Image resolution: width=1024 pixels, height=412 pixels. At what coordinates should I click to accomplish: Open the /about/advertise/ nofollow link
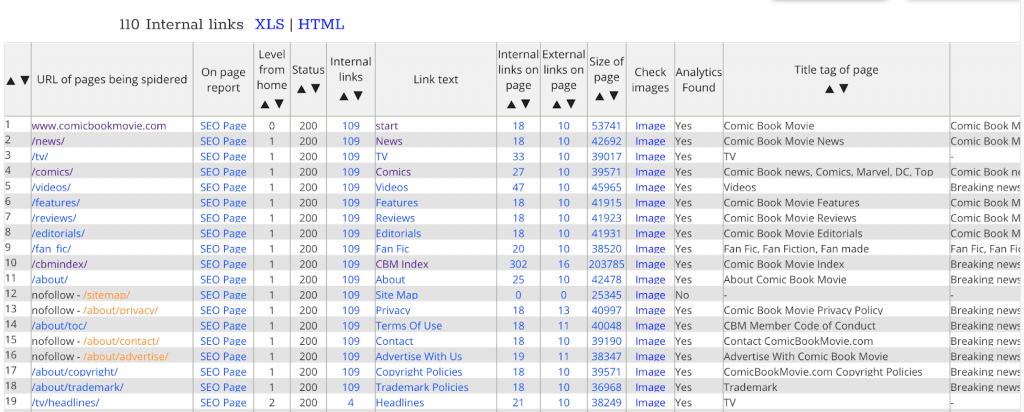125,357
